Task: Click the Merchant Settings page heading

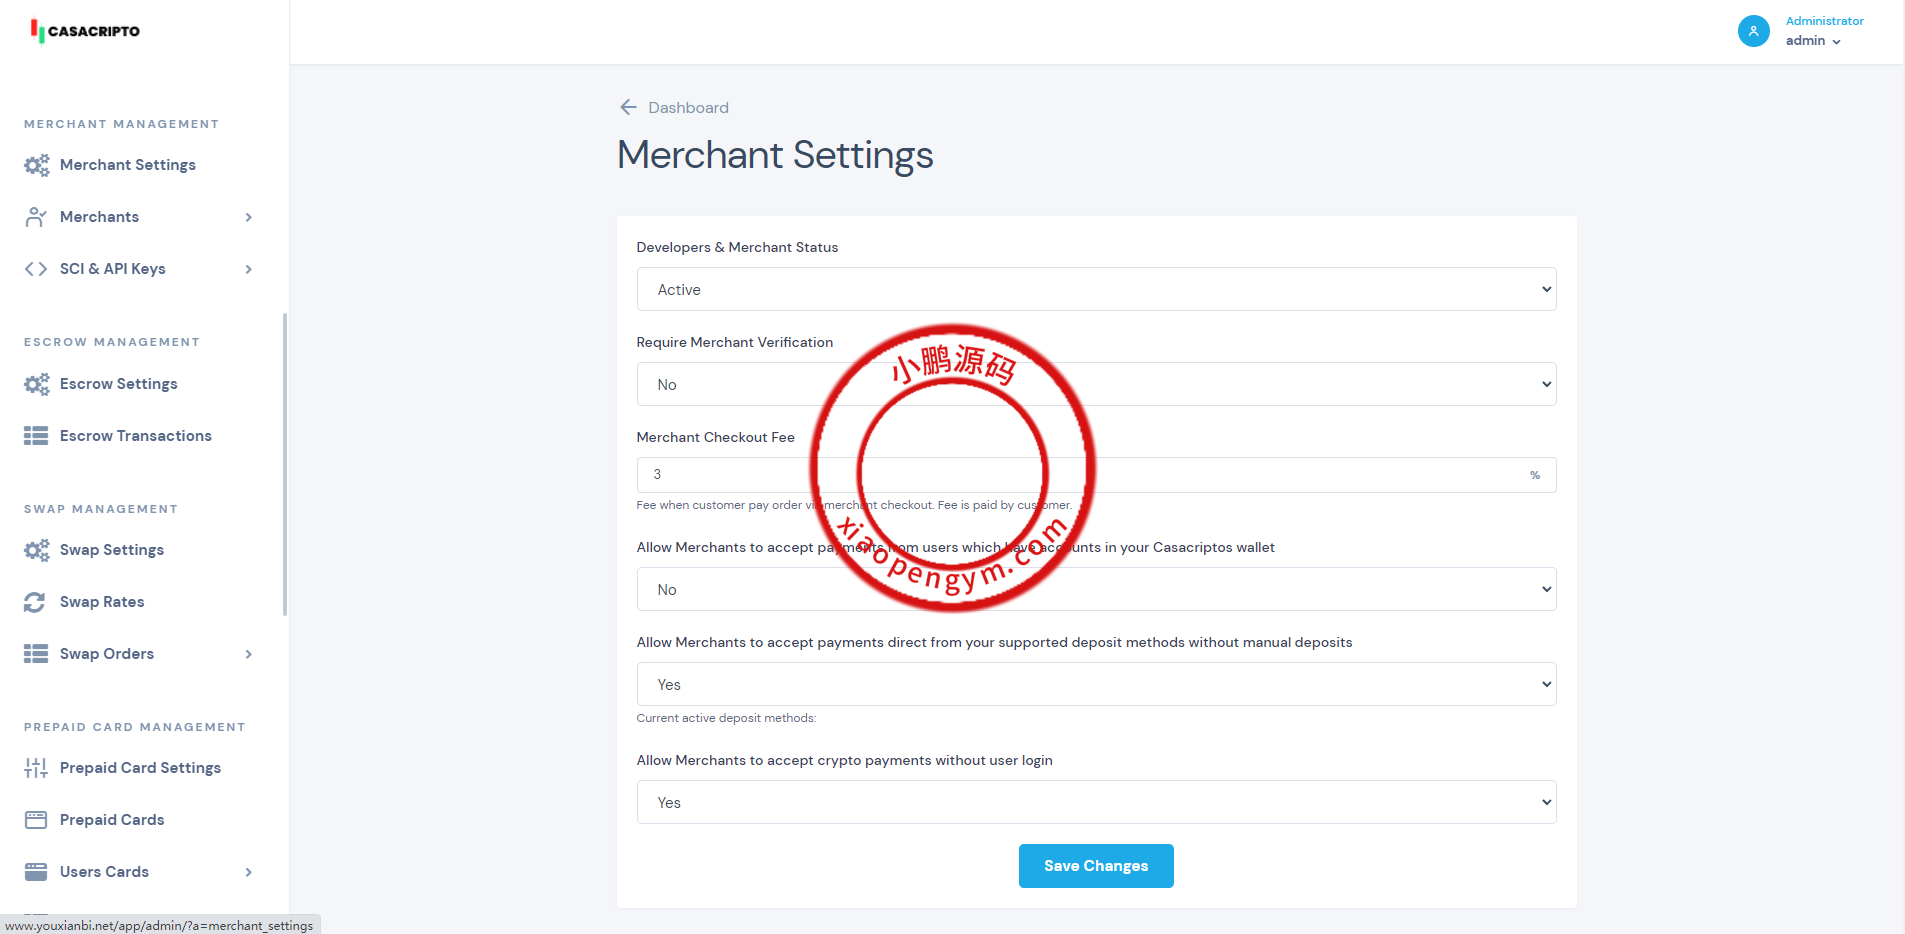Action: point(775,156)
